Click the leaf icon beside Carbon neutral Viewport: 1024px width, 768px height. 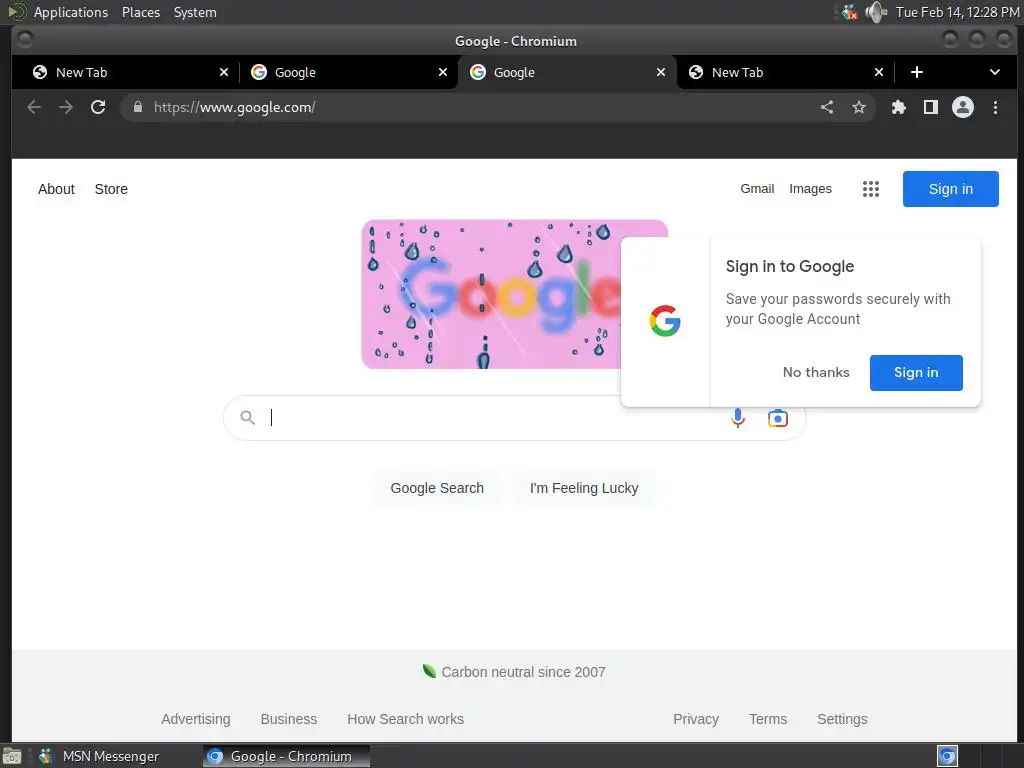429,671
